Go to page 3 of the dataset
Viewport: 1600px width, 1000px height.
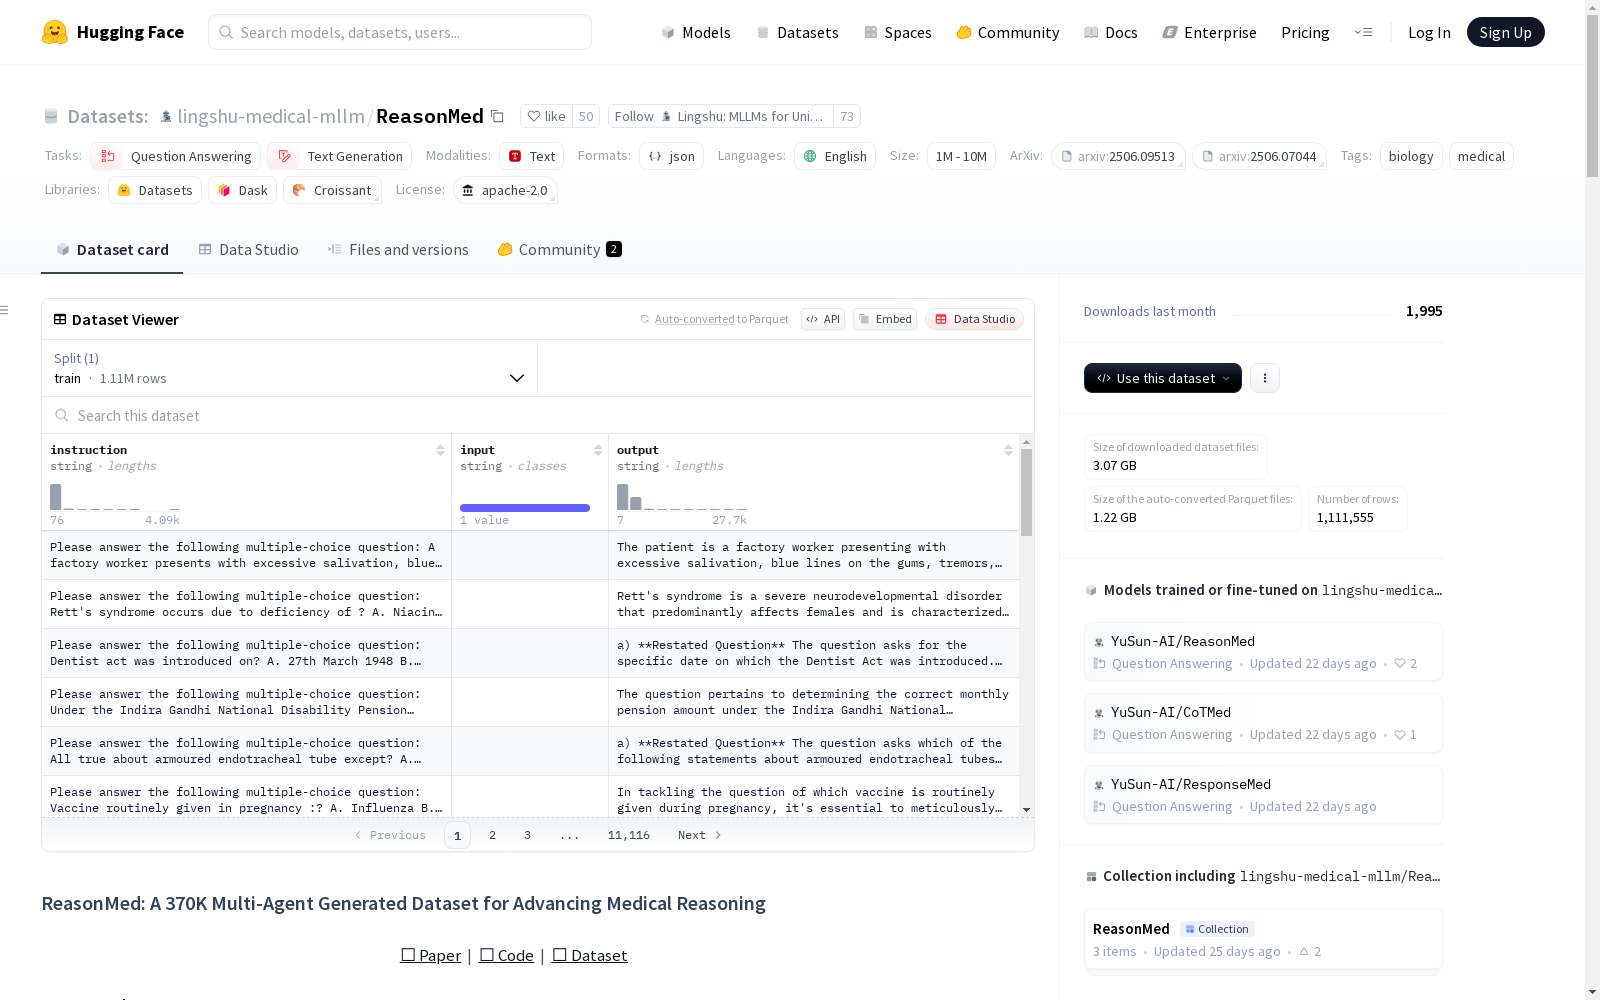tap(527, 835)
